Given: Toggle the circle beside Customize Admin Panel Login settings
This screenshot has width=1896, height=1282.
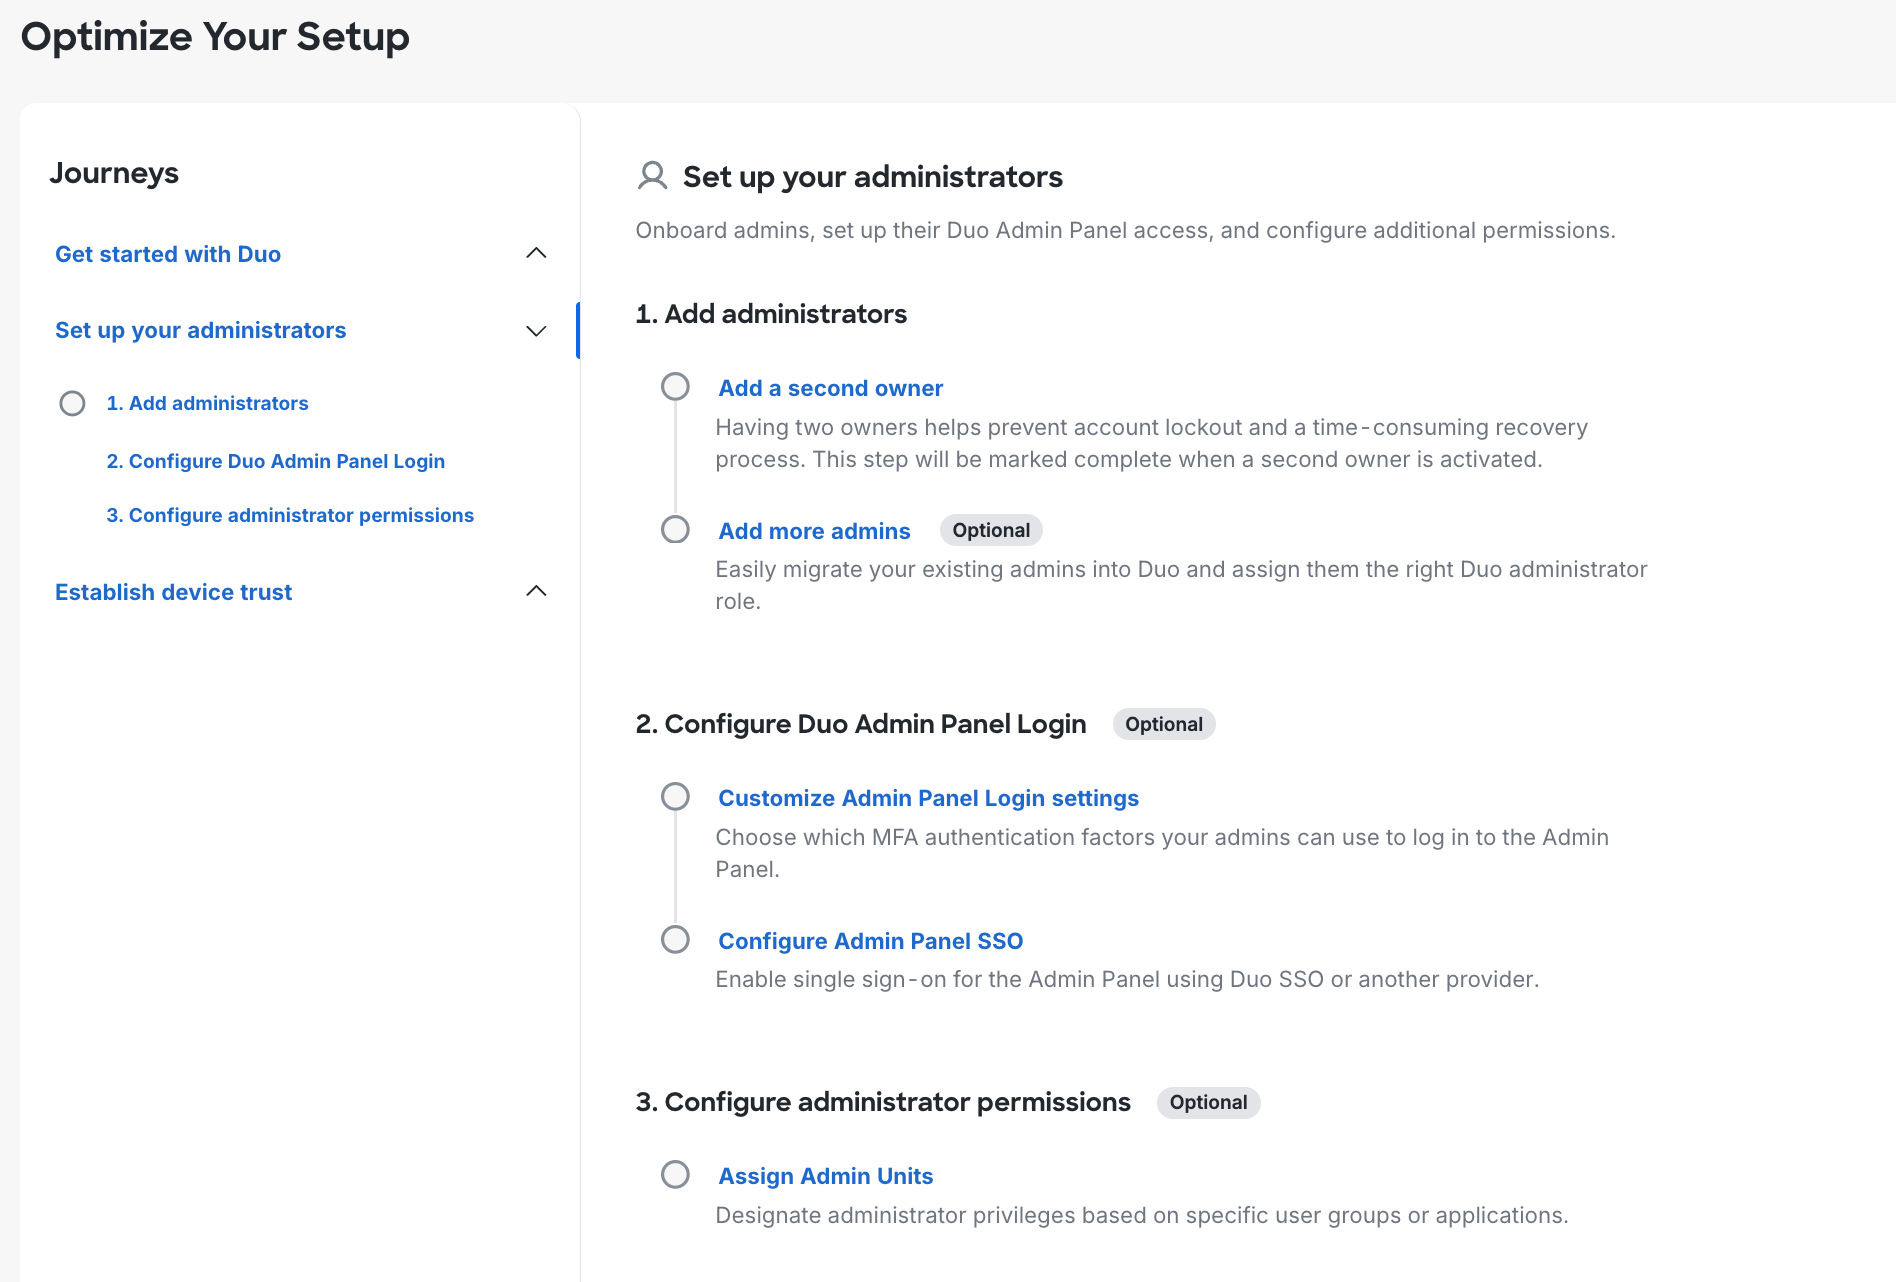Looking at the screenshot, I should (x=675, y=796).
